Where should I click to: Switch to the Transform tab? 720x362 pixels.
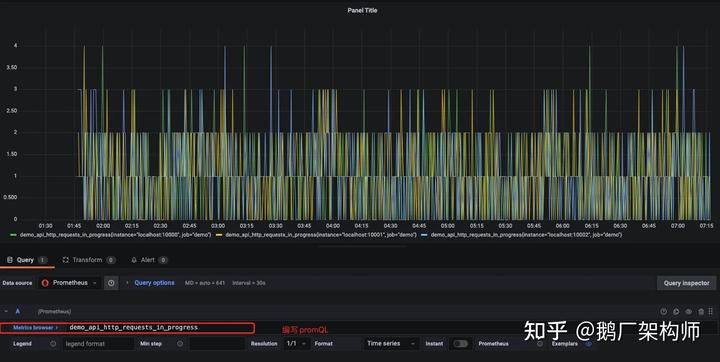pos(89,260)
